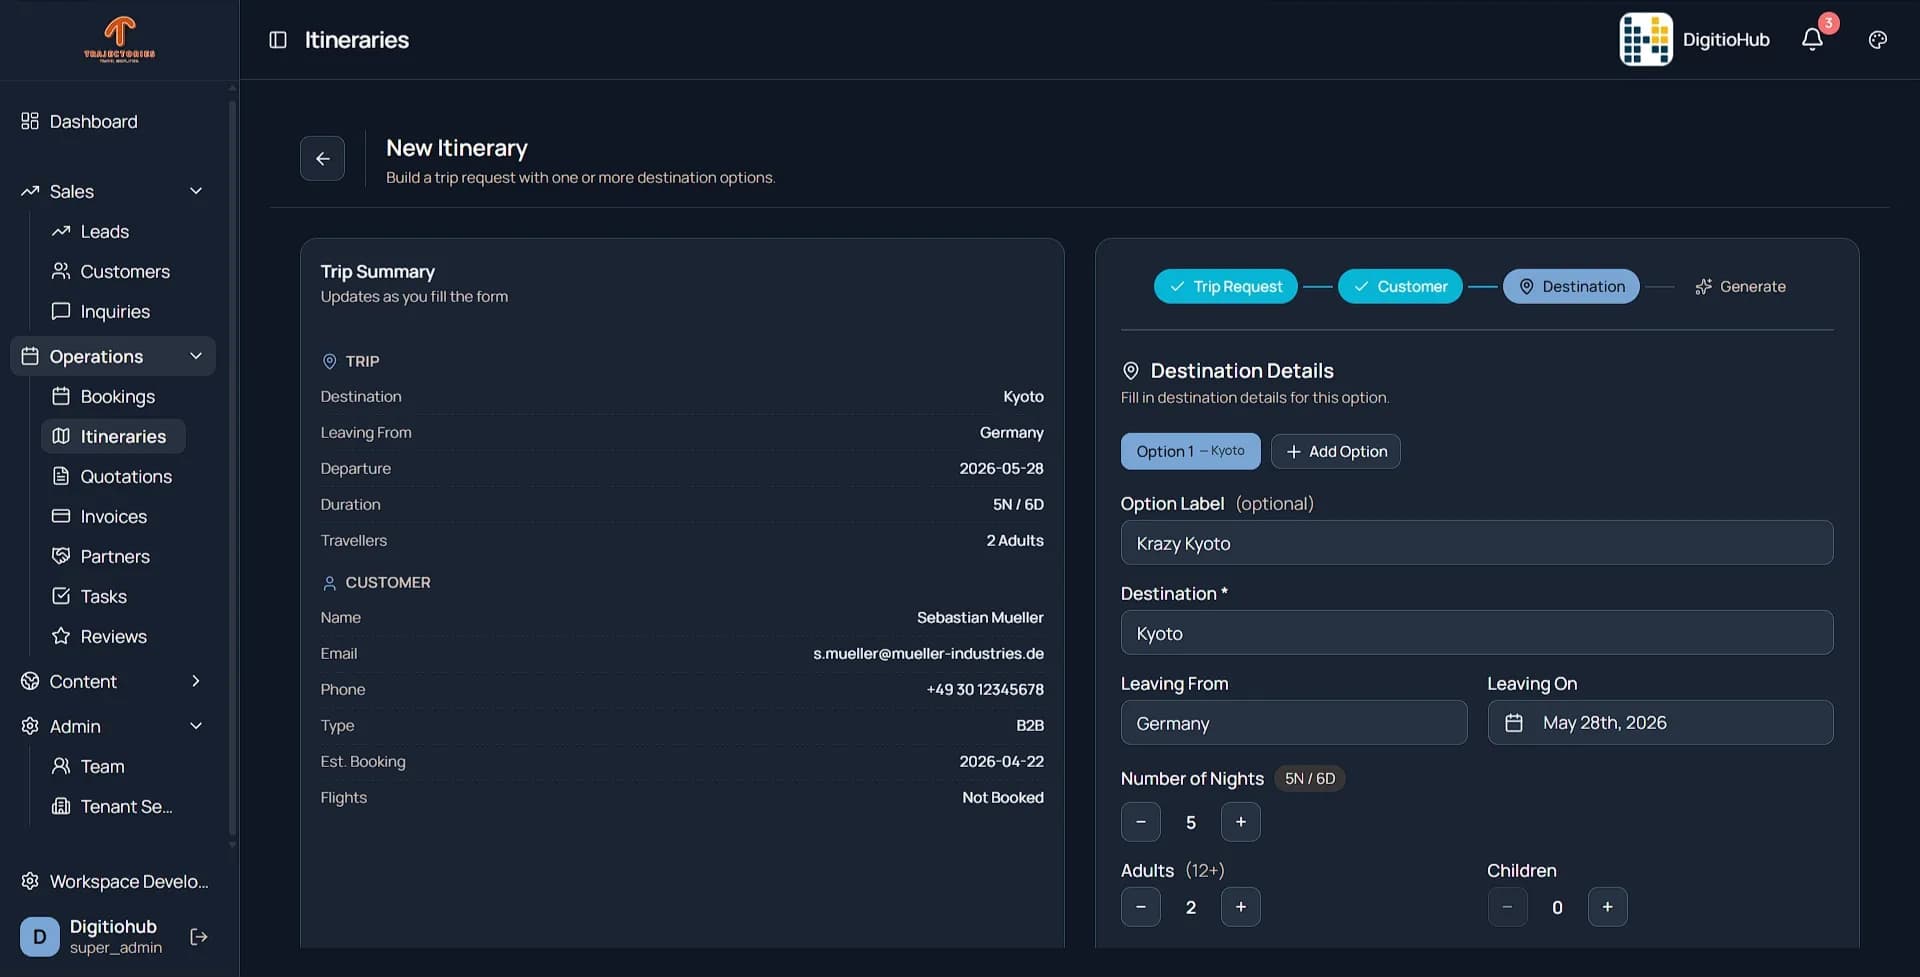
Task: Click the DigitioHub workspace name
Action: (x=1726, y=40)
